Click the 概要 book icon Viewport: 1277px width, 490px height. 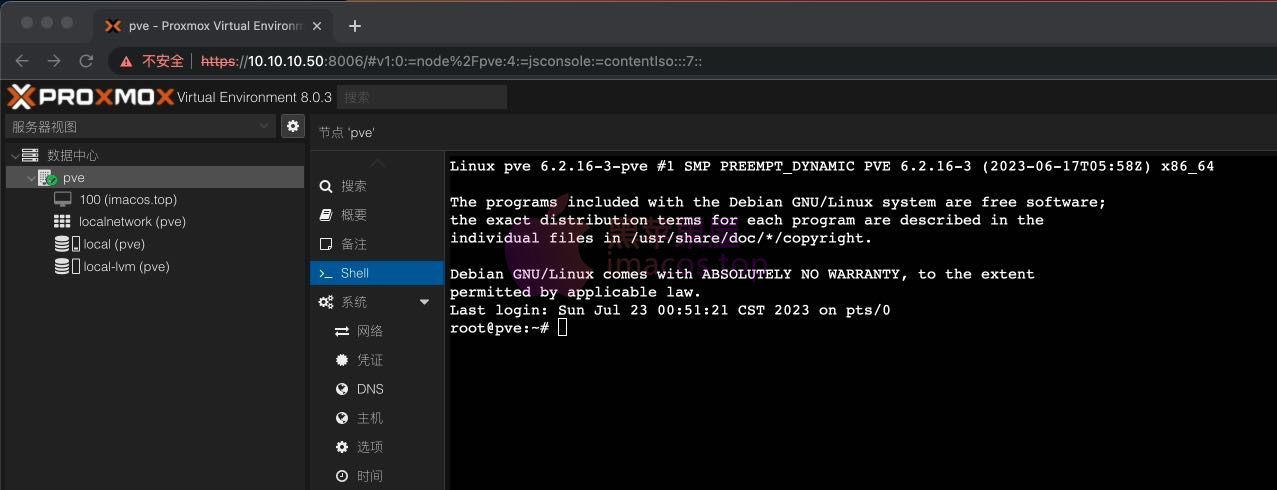pyautogui.click(x=325, y=215)
